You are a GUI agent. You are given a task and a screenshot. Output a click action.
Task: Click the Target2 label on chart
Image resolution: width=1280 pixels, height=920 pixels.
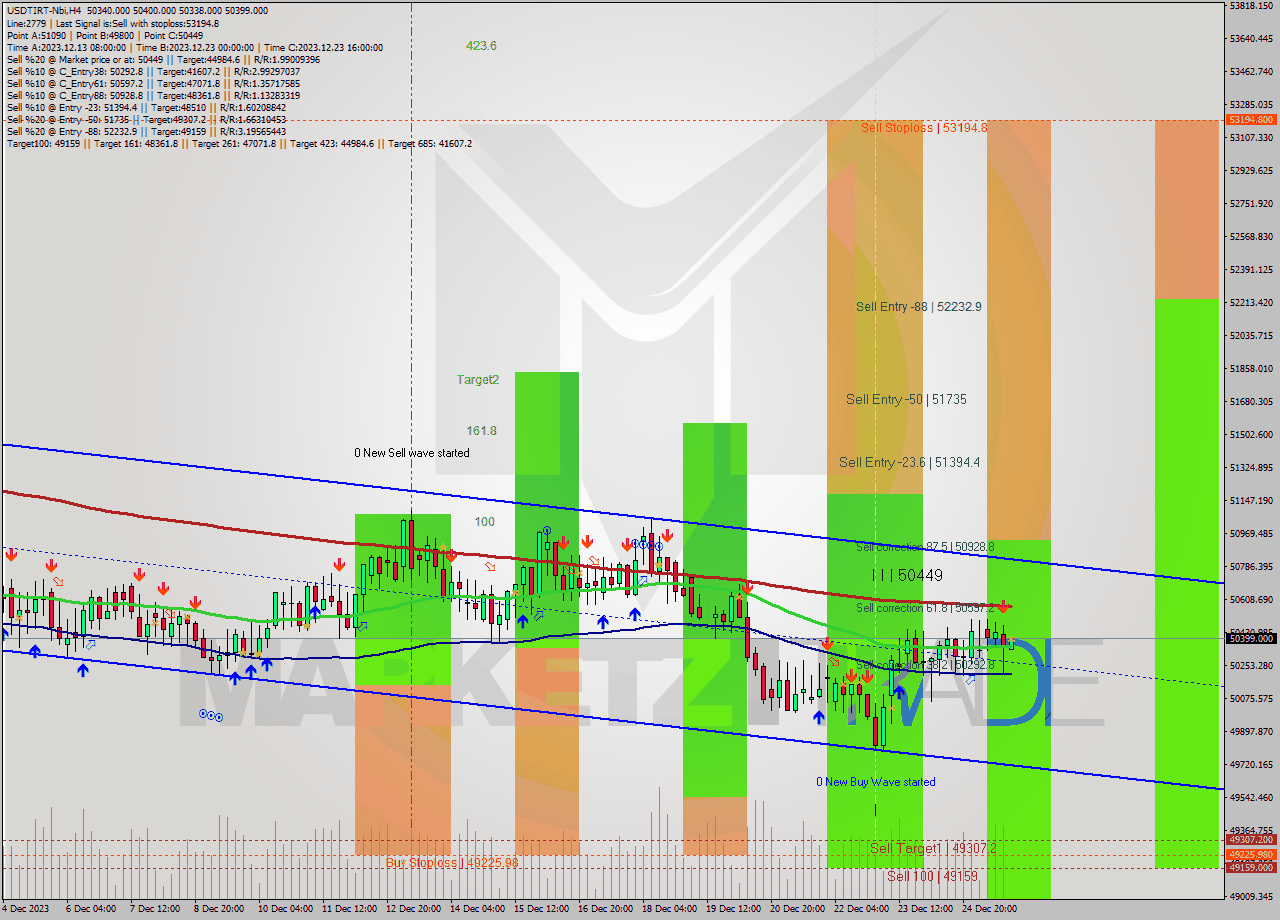478,380
